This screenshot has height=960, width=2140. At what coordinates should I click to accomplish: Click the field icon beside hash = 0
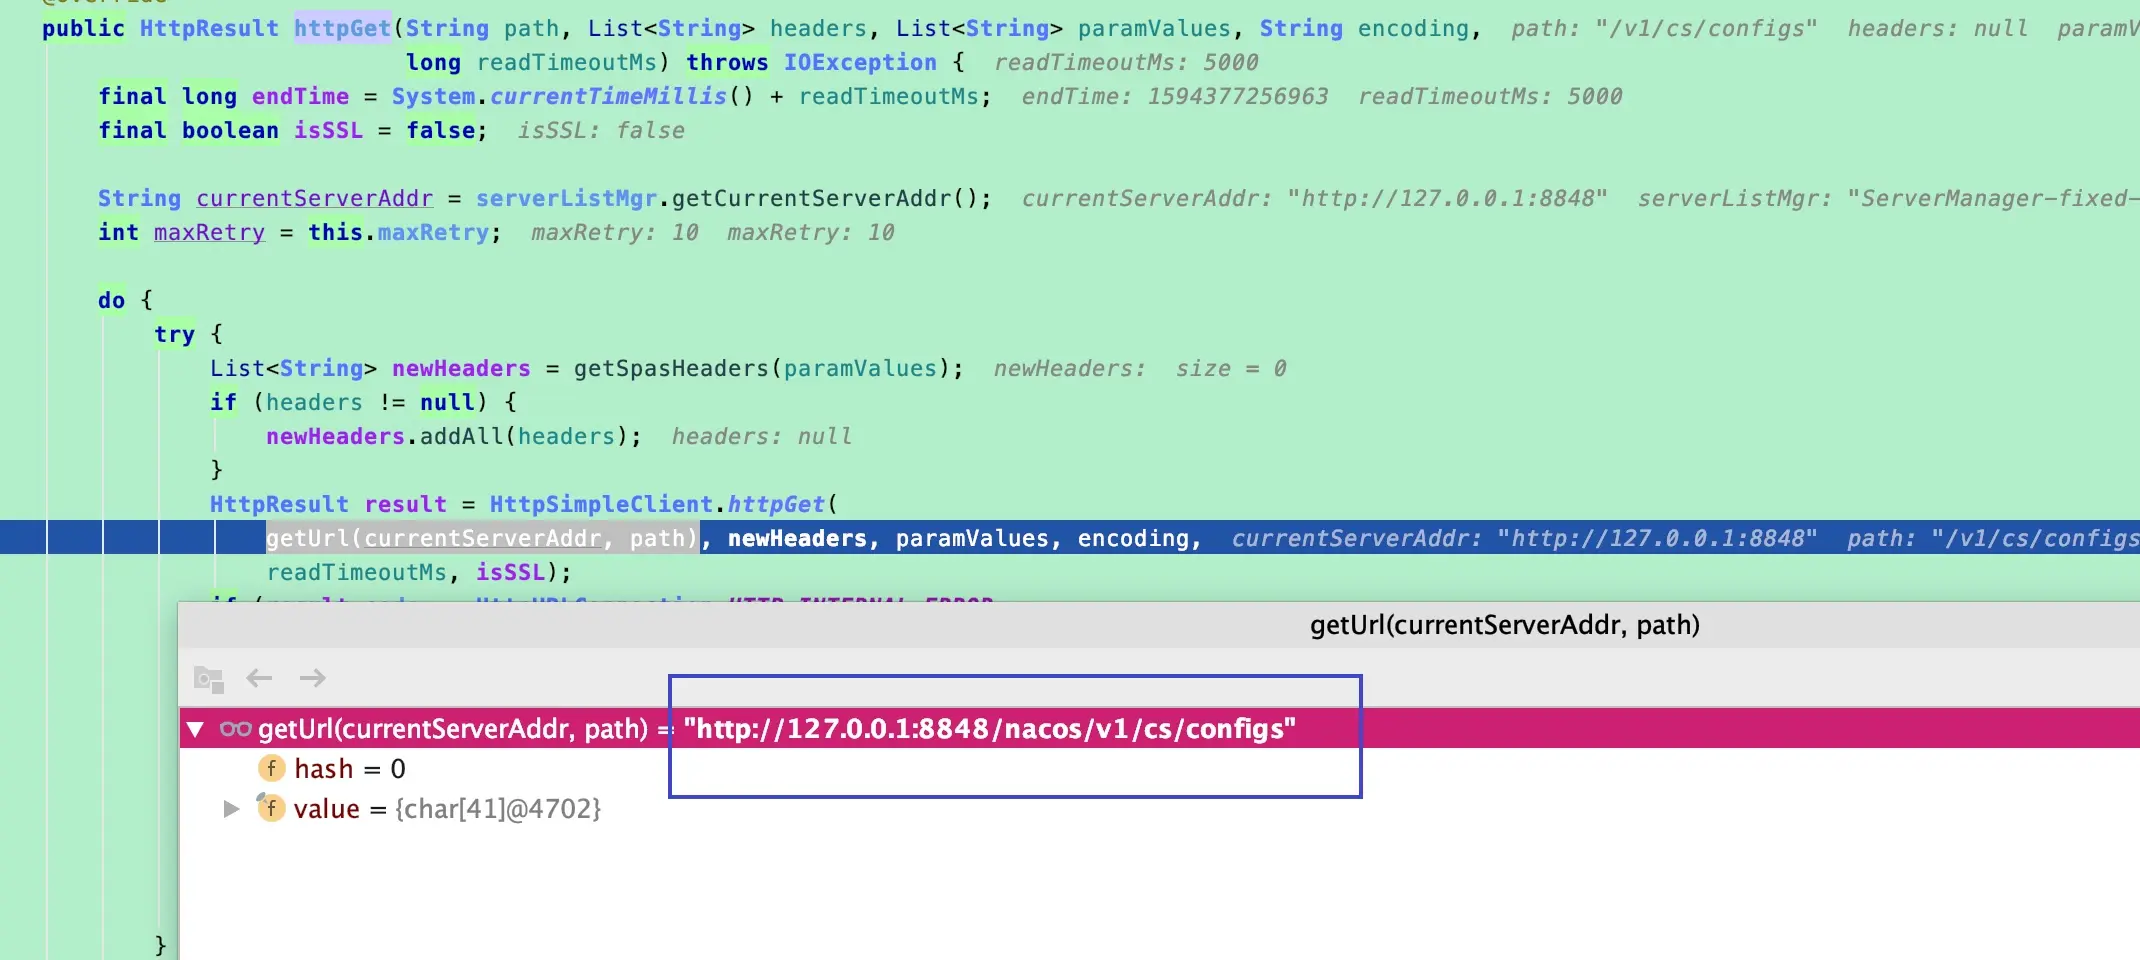click(271, 768)
